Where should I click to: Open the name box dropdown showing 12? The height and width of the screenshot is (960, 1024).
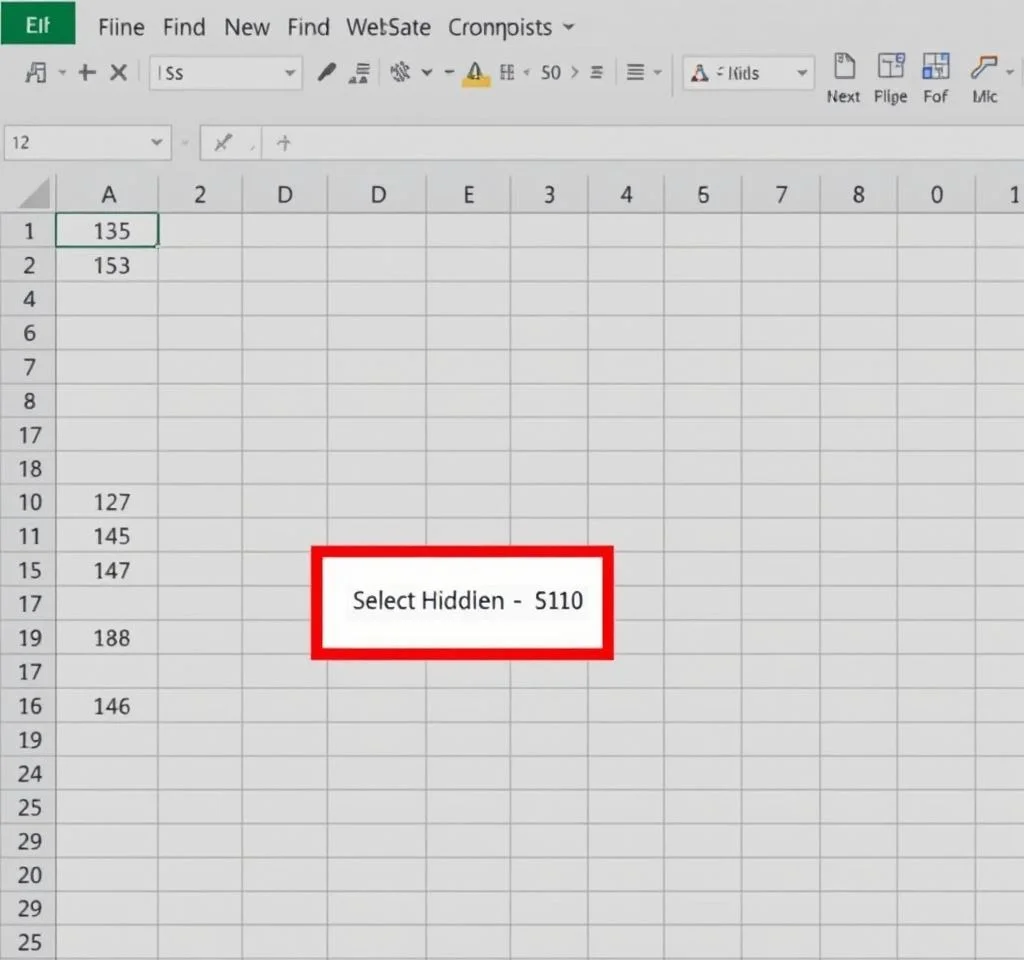tap(156, 143)
